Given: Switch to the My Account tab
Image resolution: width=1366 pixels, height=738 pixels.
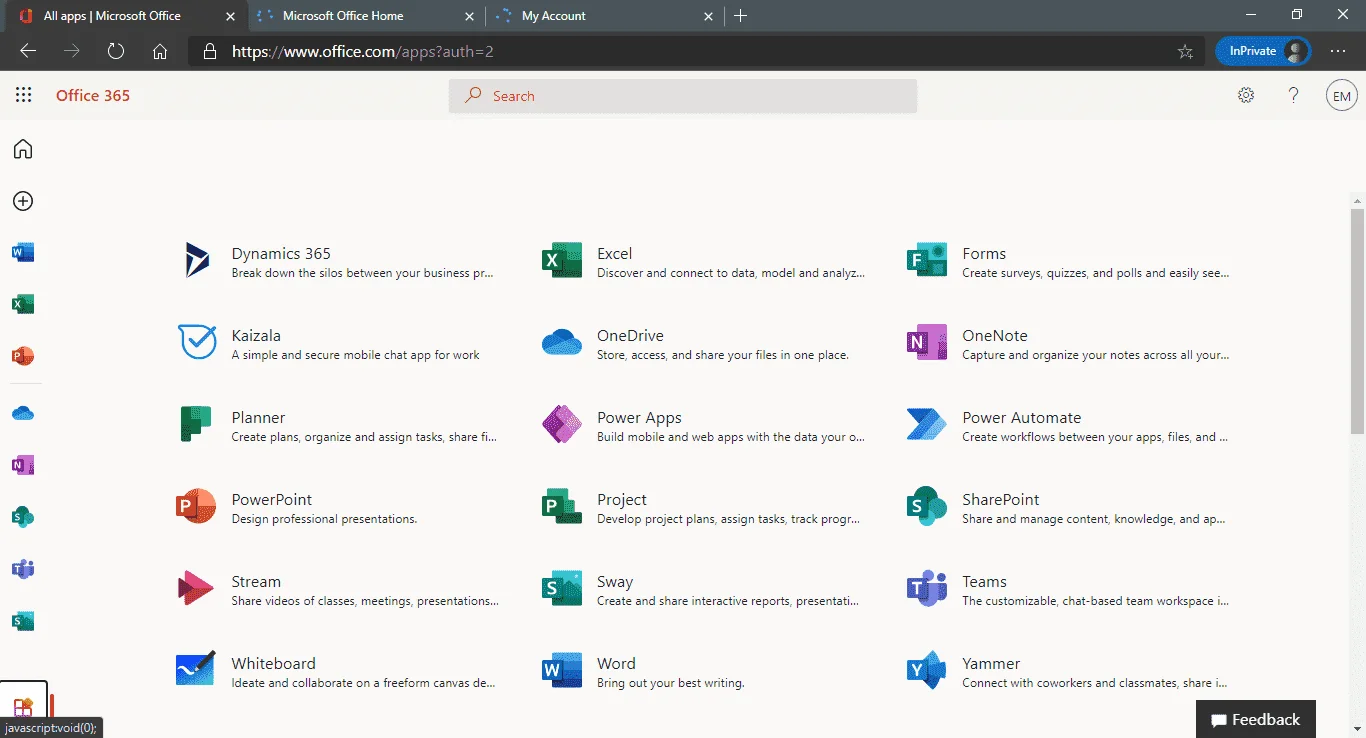Looking at the screenshot, I should click(604, 16).
